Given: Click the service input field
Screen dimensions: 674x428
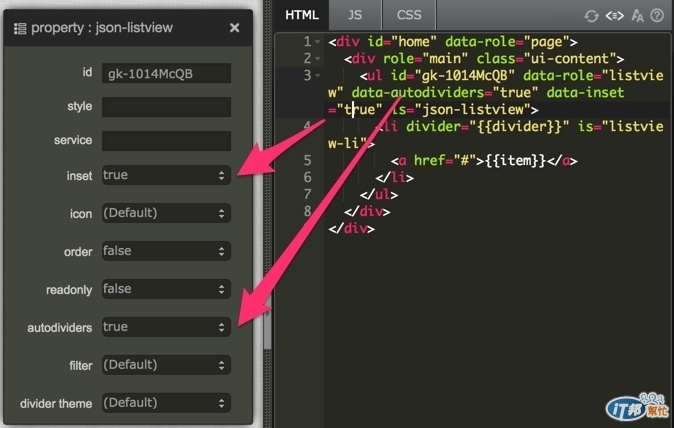Looking at the screenshot, I should [166, 141].
